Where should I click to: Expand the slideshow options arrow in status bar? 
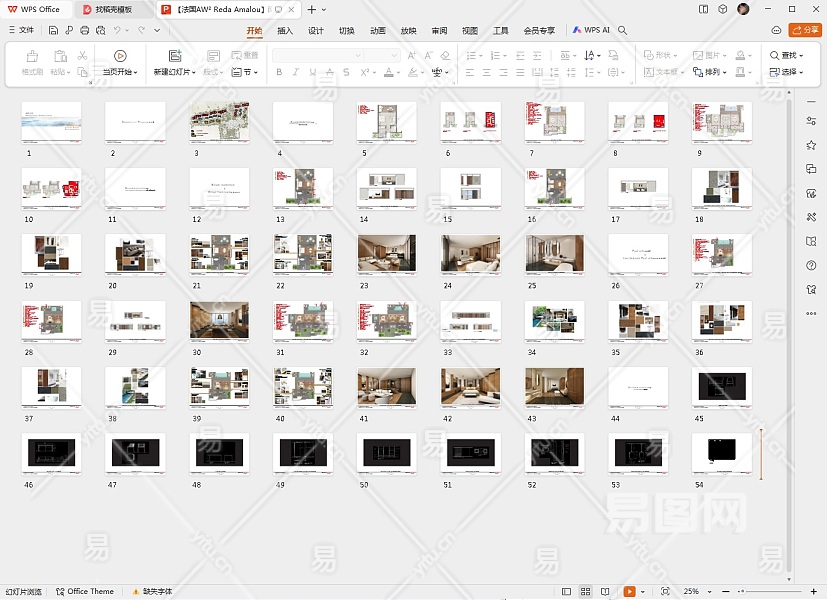point(643,592)
